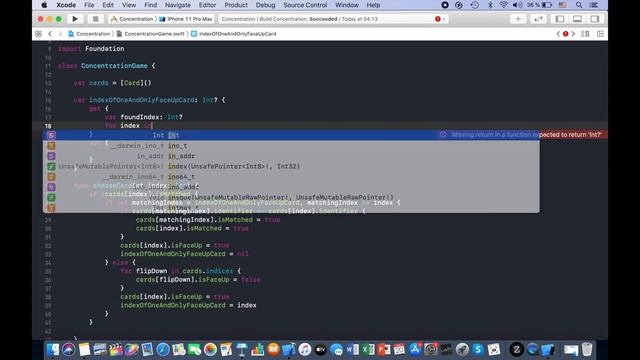Open the Navigate menu
This screenshot has width=640, height=360.
click(178, 5)
